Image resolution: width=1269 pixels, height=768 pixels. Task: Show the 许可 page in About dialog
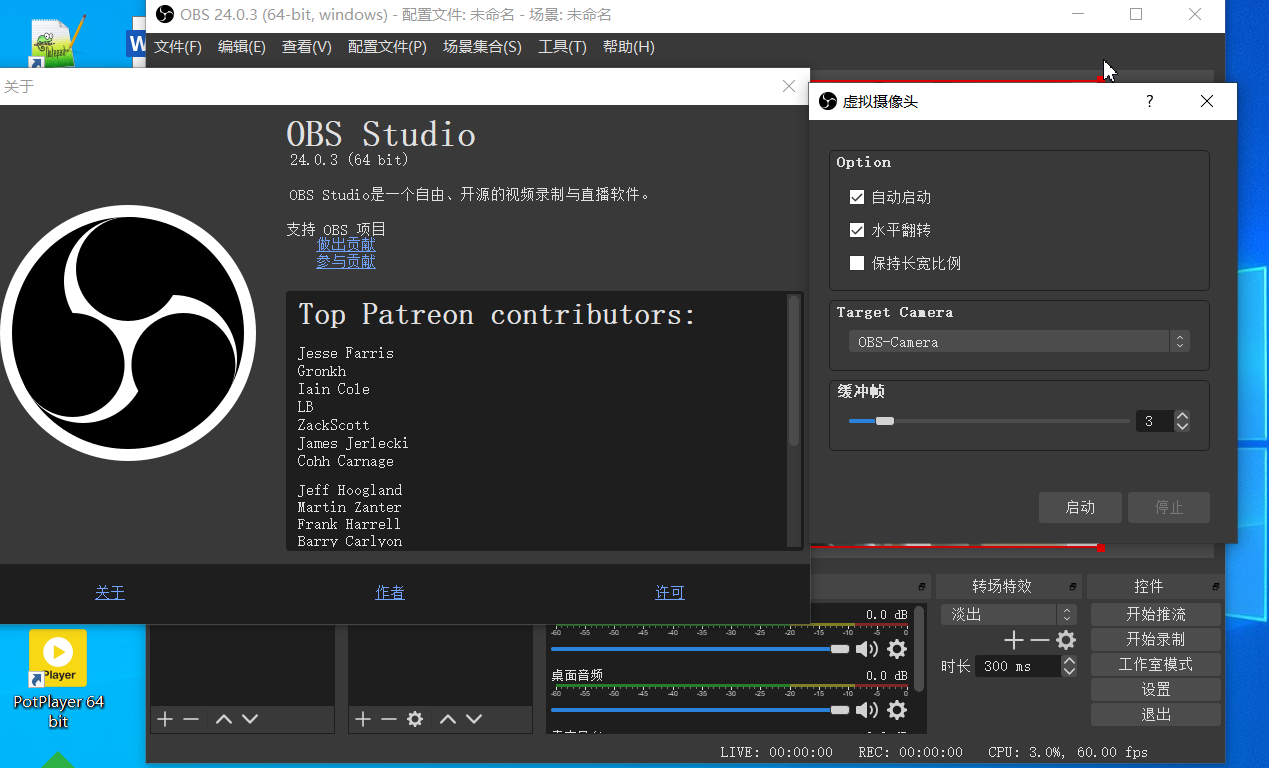point(670,592)
